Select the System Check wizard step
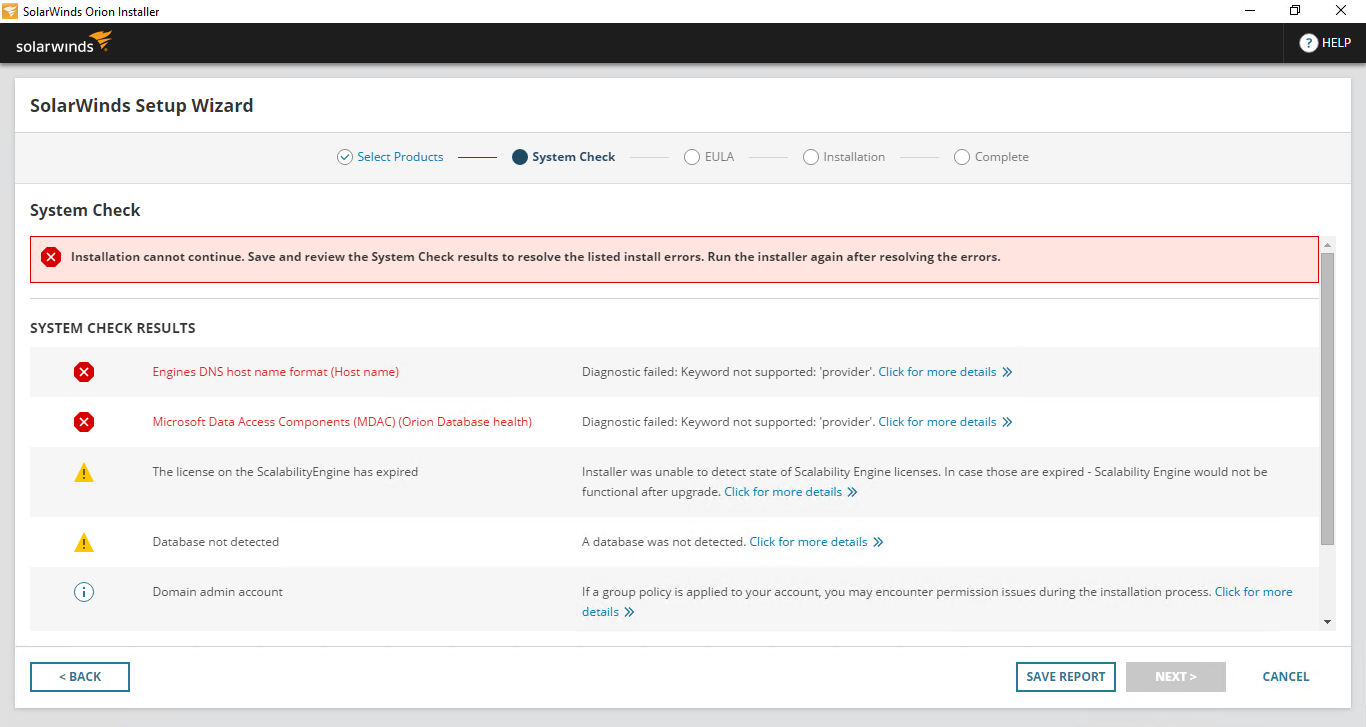Viewport: 1366px width, 727px height. (573, 157)
